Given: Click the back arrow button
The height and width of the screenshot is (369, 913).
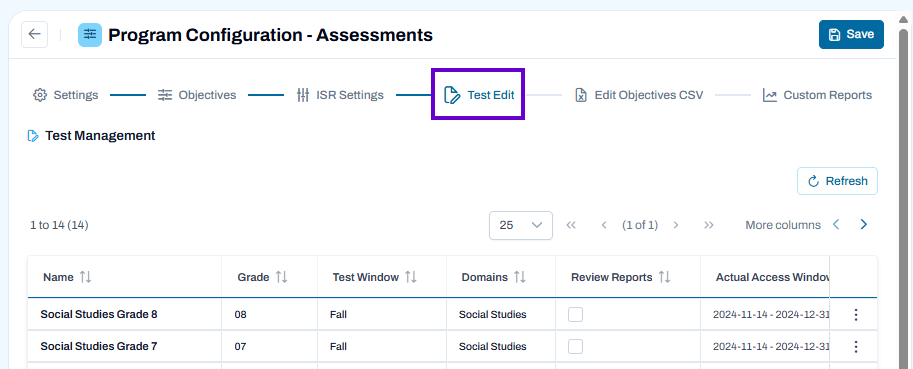Looking at the screenshot, I should tap(34, 34).
